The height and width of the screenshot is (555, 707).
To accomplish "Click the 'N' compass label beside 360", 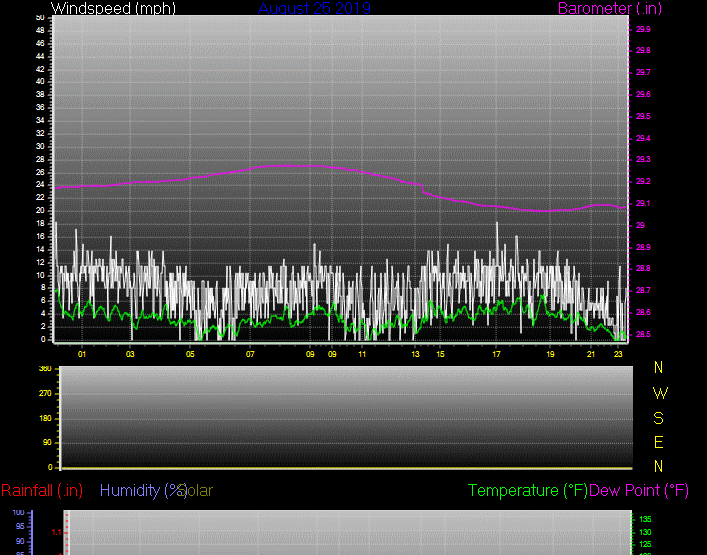I will click(x=658, y=368).
